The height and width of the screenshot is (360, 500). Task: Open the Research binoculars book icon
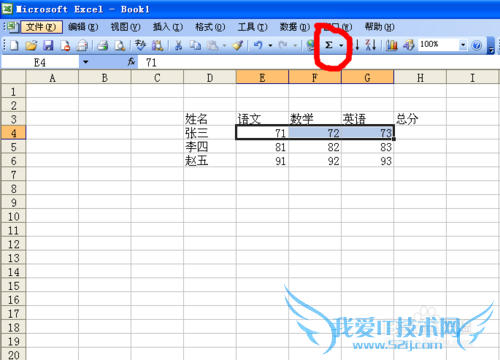click(157, 45)
